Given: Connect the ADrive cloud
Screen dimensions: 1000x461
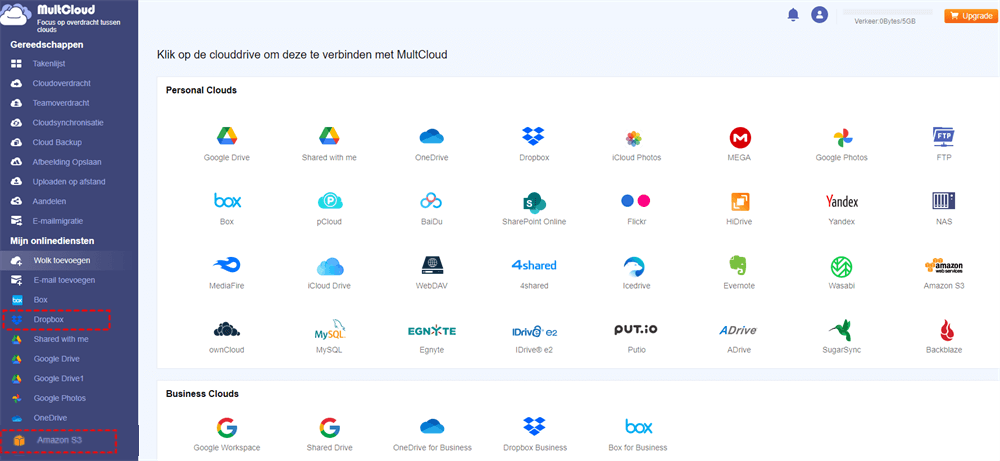Looking at the screenshot, I should [x=740, y=337].
